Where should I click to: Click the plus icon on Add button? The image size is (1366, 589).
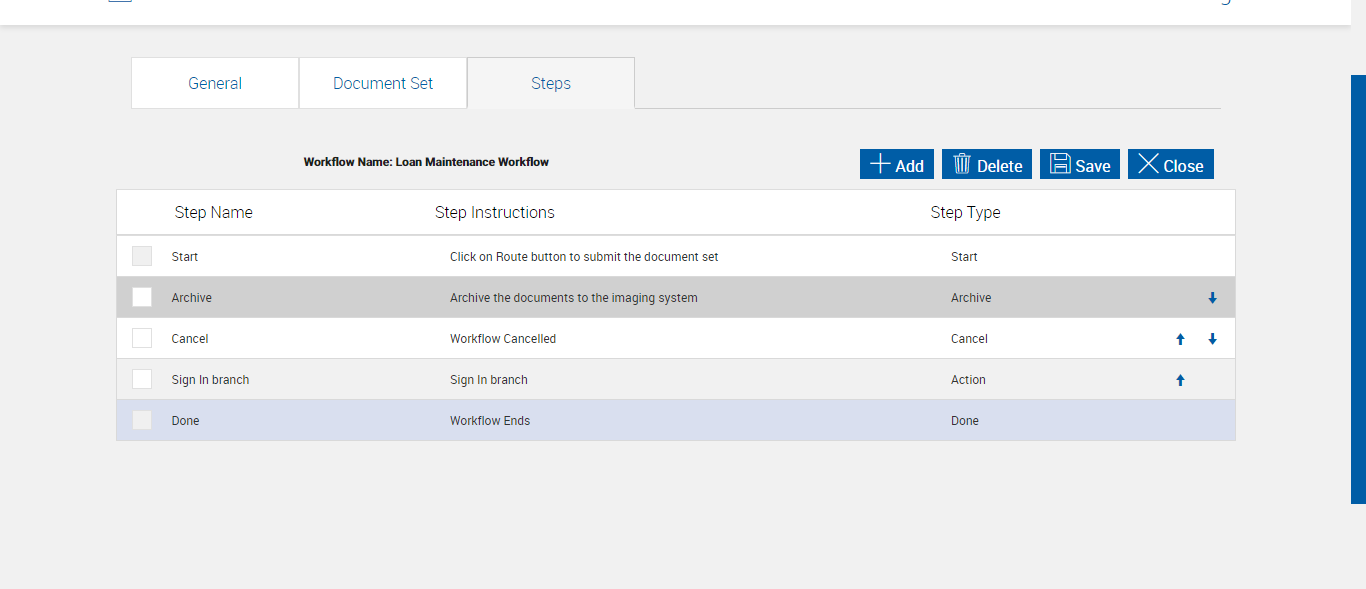tap(880, 165)
